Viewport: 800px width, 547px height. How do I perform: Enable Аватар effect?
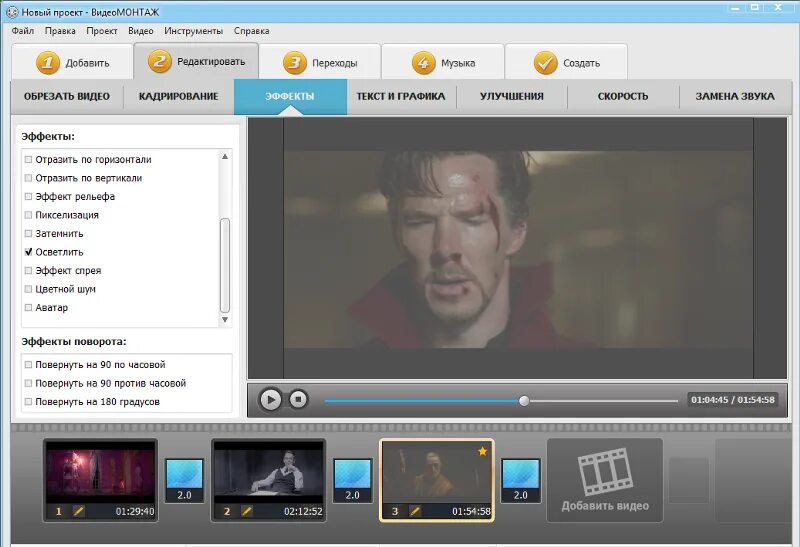(29, 308)
